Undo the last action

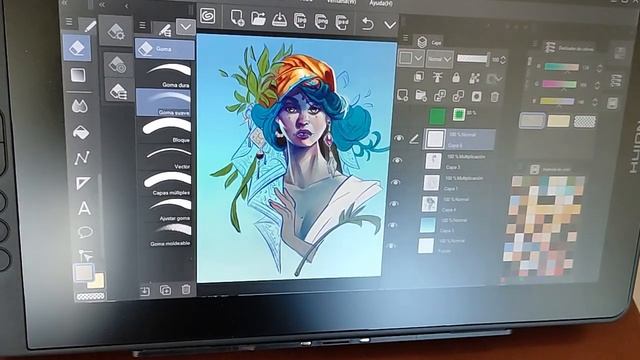click(x=367, y=24)
